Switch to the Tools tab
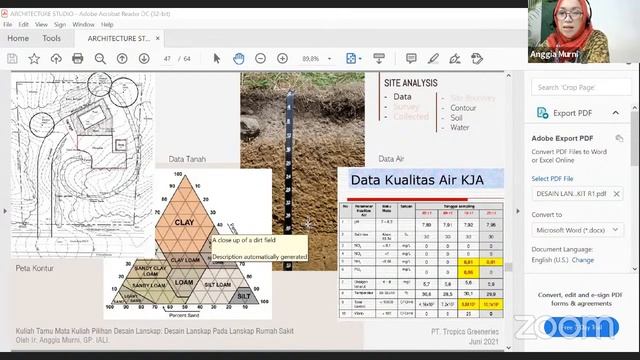The width and height of the screenshot is (640, 360). coord(51,38)
